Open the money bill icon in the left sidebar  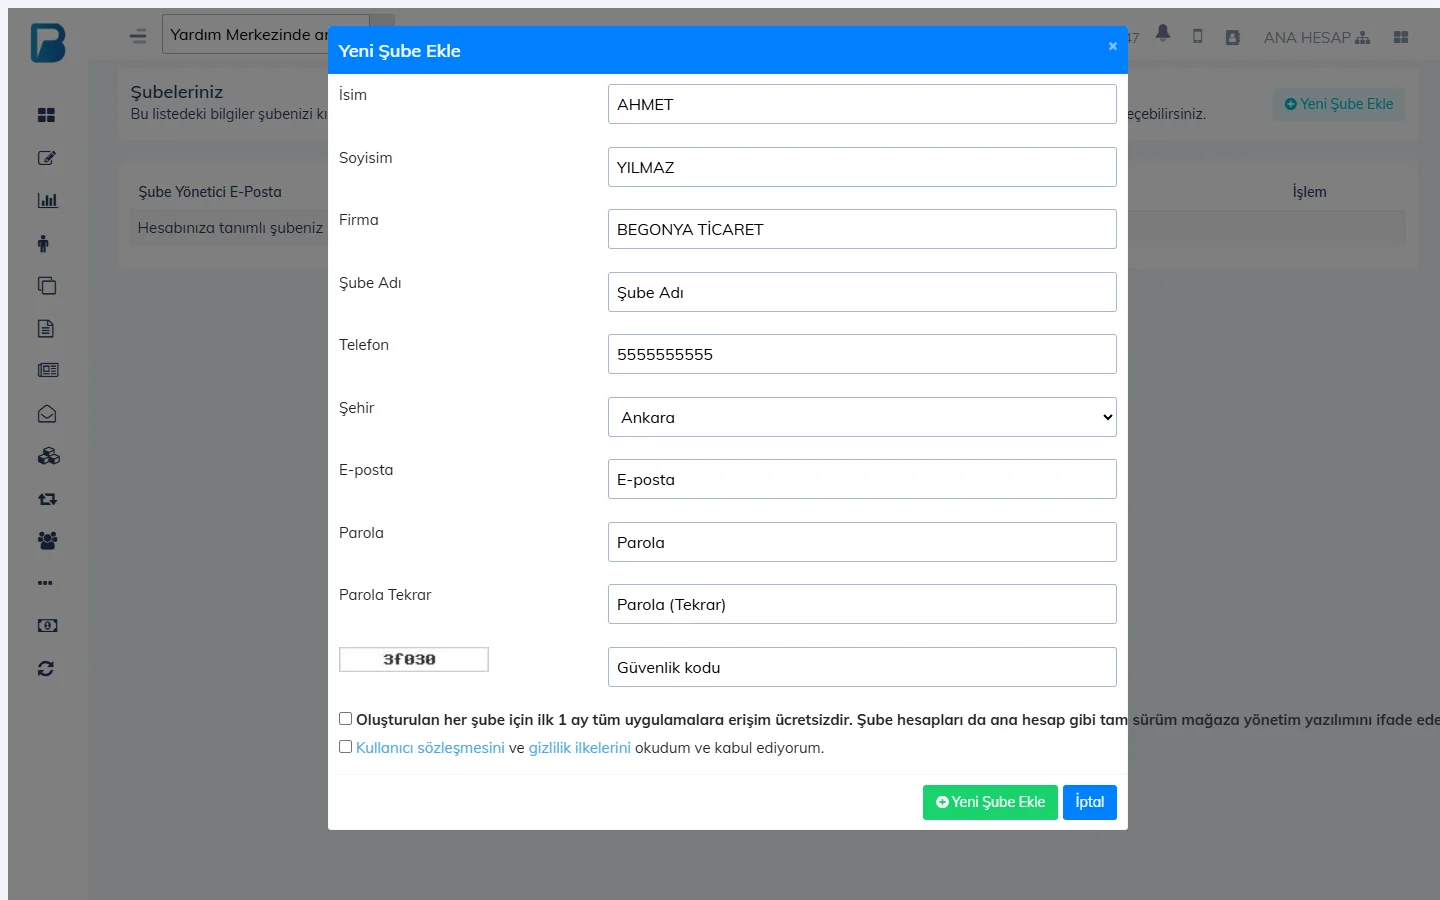(x=47, y=625)
